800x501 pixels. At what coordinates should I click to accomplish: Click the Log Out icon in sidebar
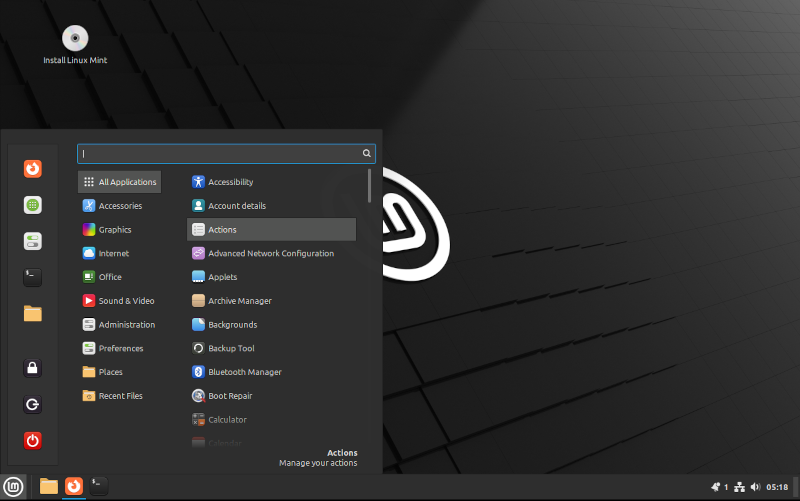33,404
